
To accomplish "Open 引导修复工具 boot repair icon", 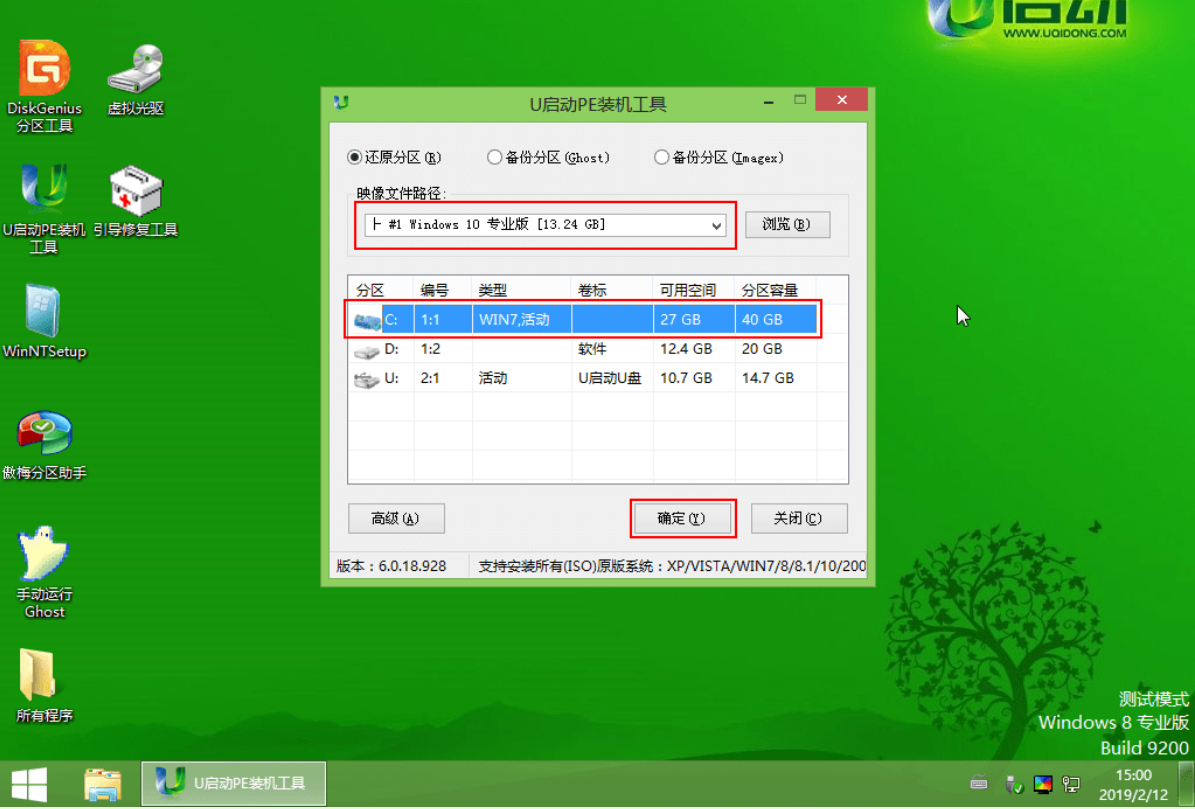I will 136,201.
